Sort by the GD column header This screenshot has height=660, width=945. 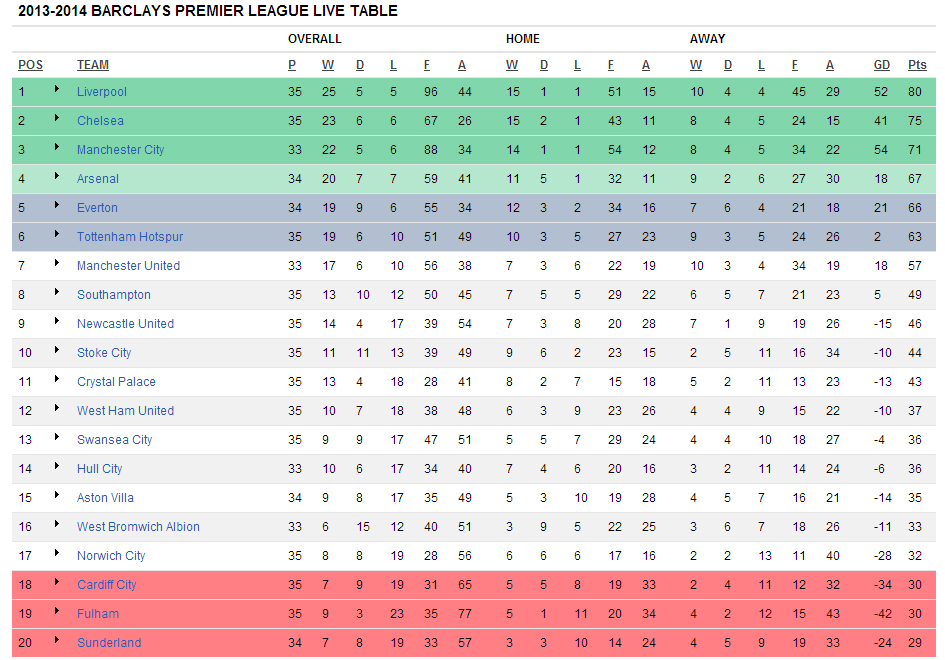pos(881,65)
